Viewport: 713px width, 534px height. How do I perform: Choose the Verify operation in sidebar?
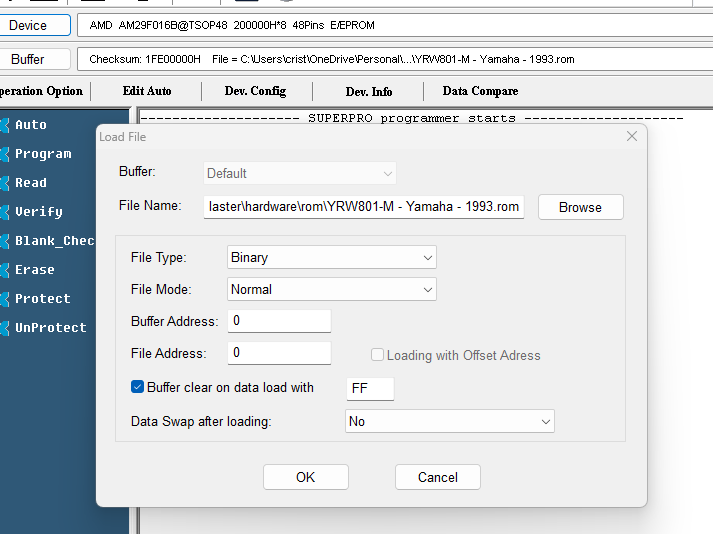click(x=38, y=212)
